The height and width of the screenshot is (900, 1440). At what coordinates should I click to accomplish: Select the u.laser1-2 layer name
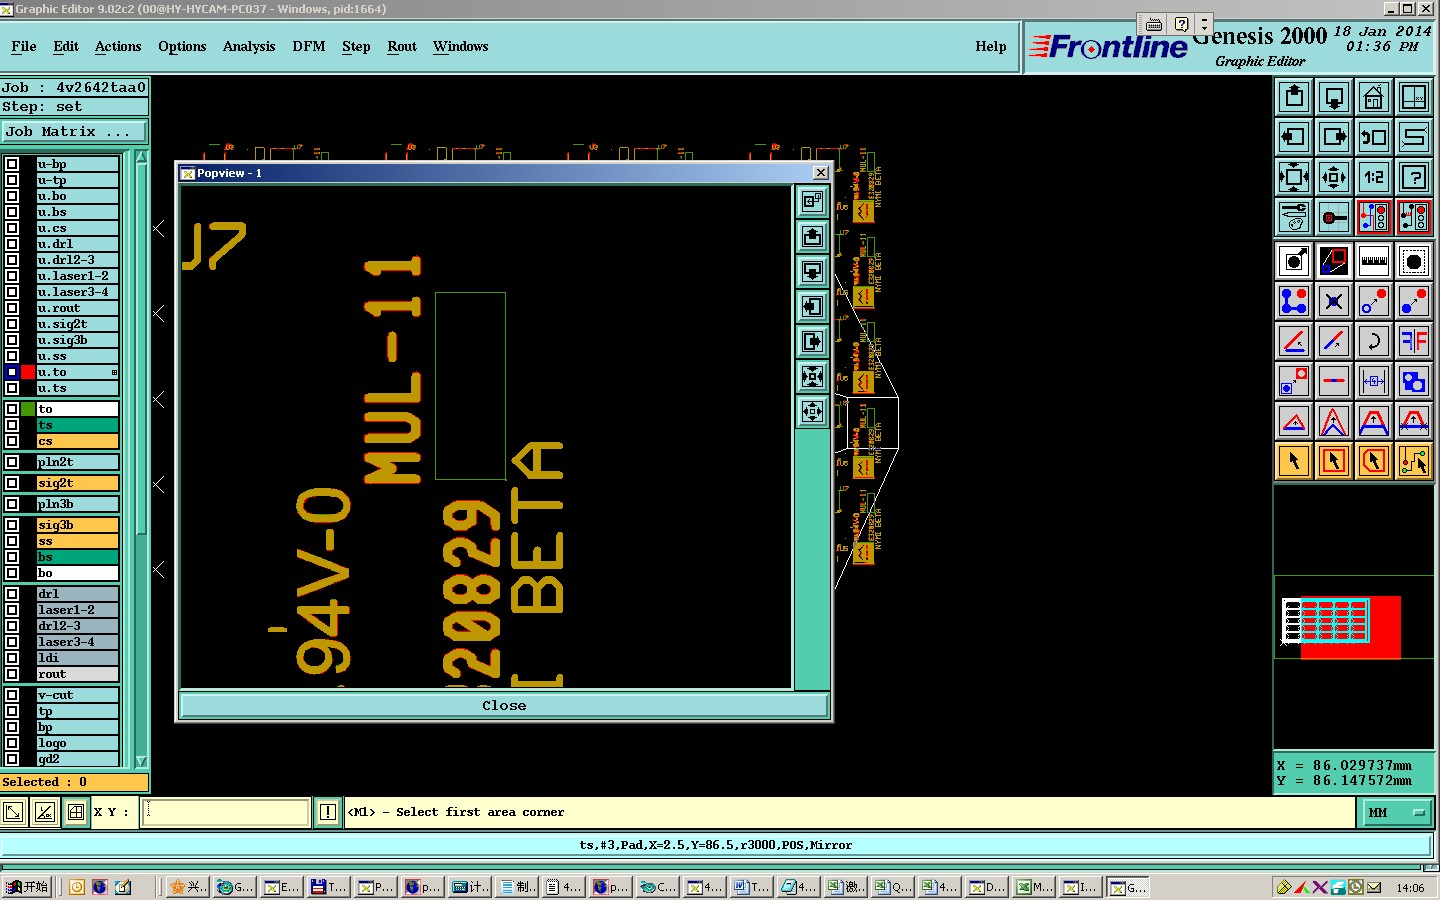point(78,276)
